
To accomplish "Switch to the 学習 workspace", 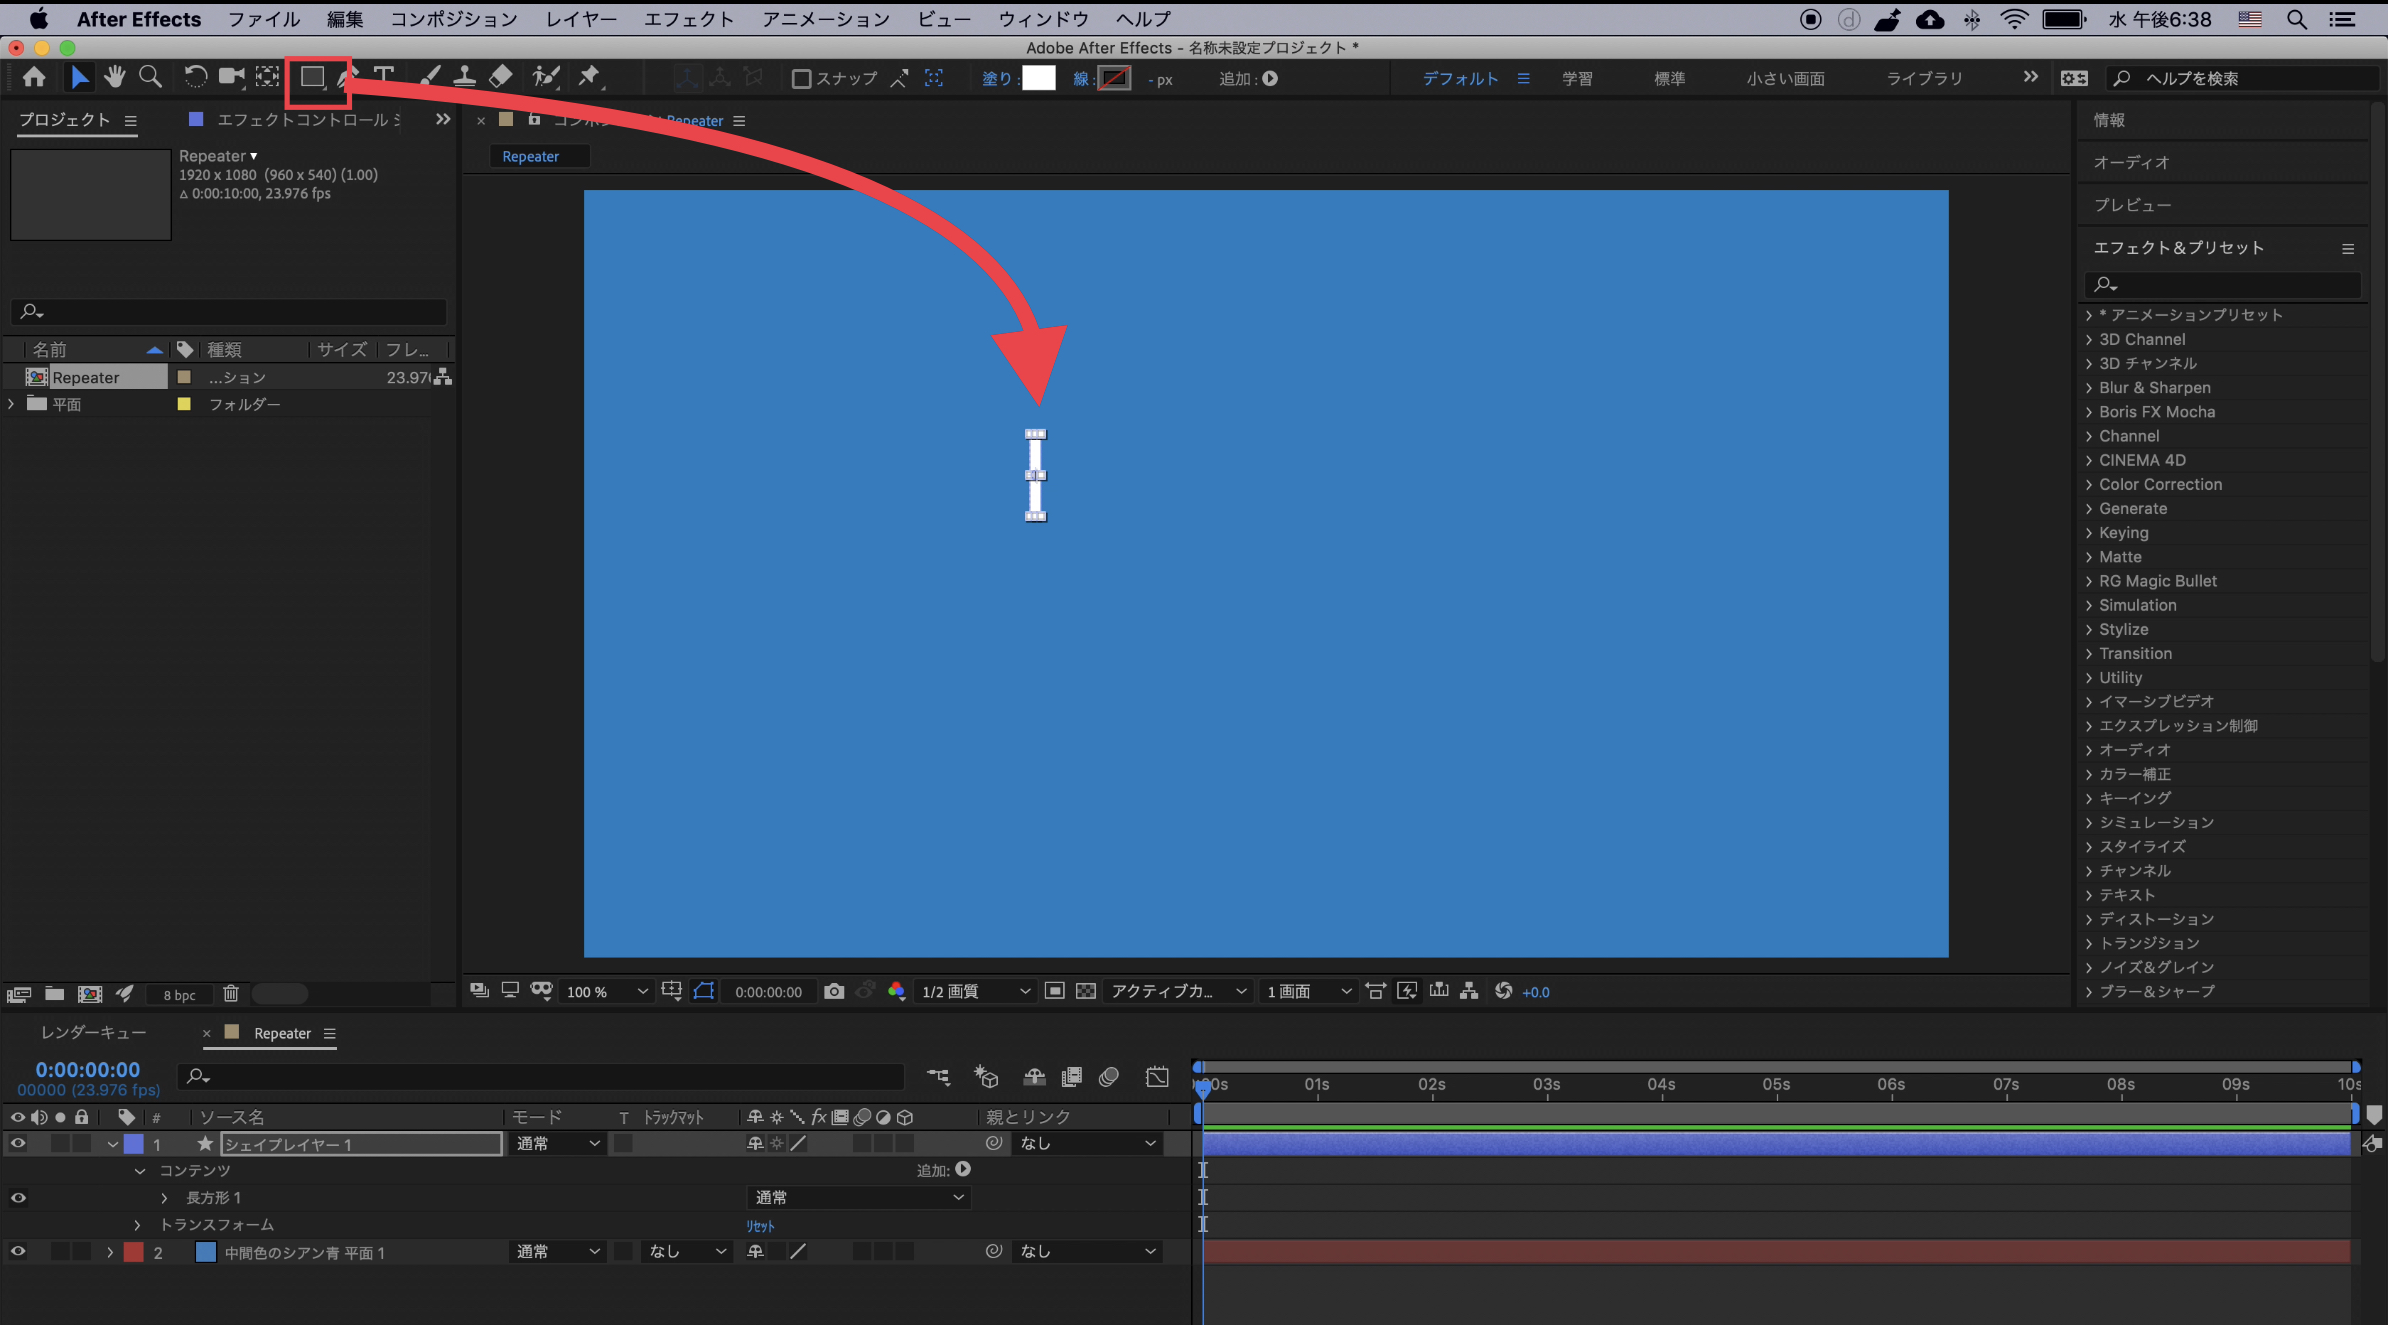I will (1577, 78).
